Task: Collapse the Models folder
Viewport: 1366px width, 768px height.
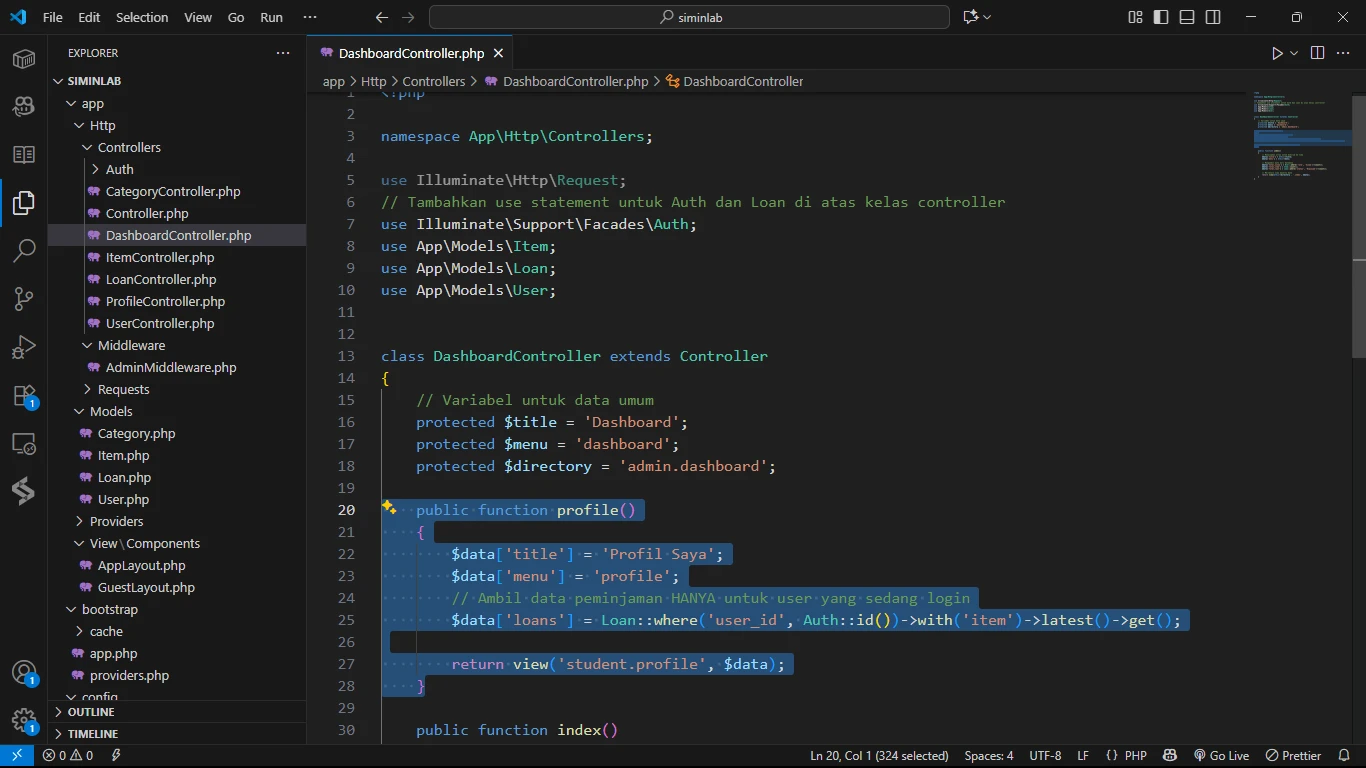Action: tap(110, 411)
